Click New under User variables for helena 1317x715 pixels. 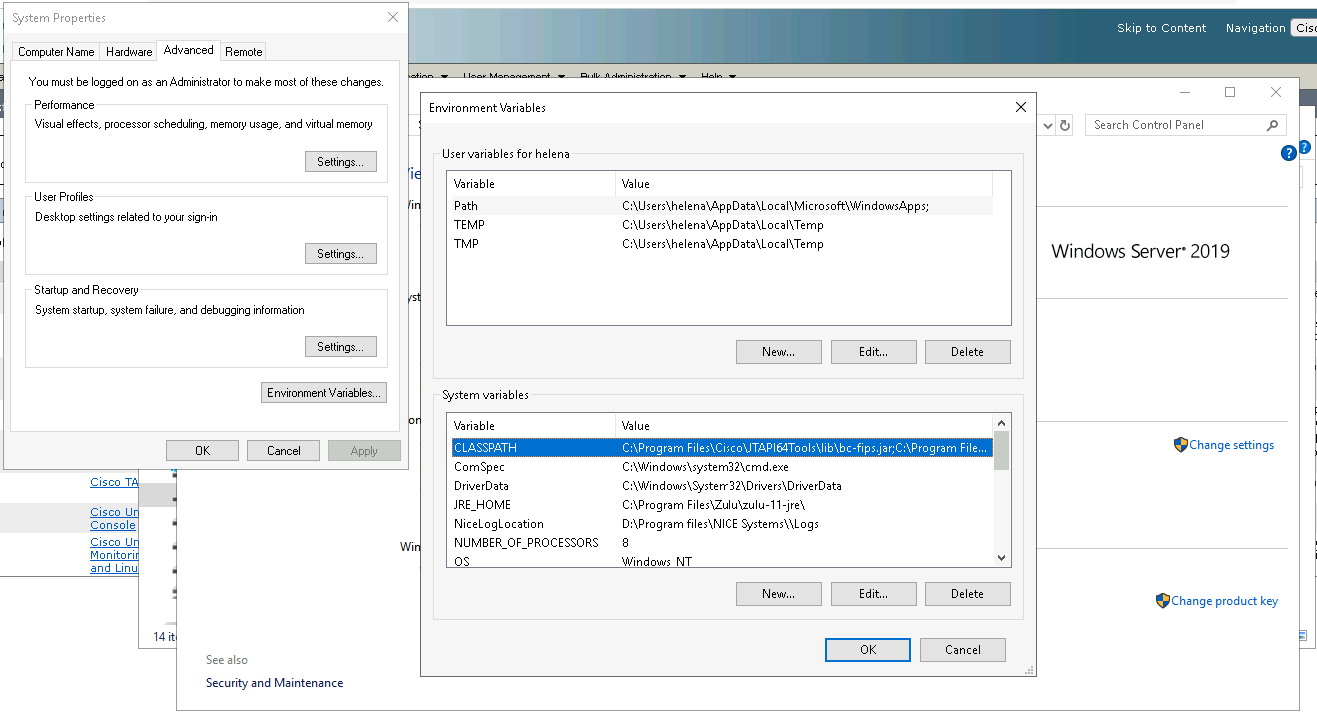778,352
